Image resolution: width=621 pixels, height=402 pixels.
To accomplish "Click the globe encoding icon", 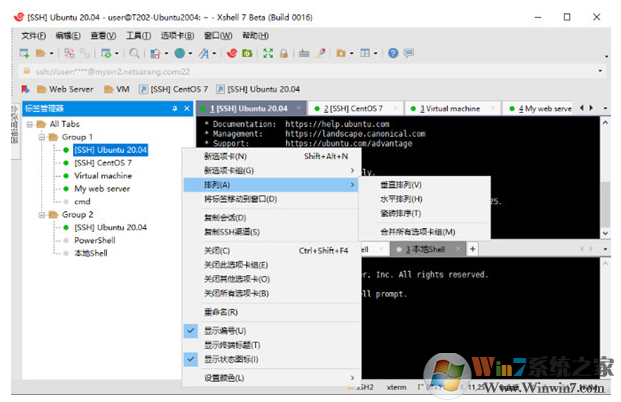I will [180, 53].
